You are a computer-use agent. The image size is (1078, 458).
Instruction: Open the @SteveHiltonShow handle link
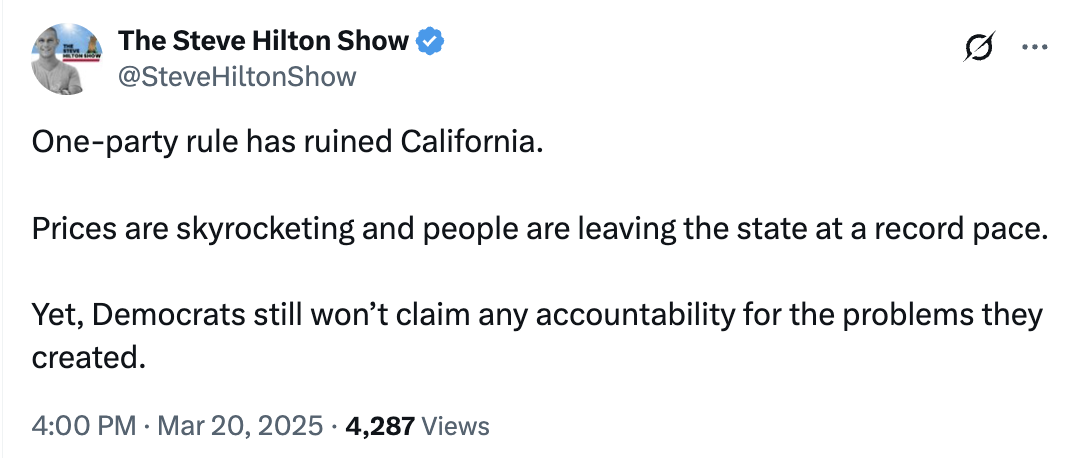237,76
